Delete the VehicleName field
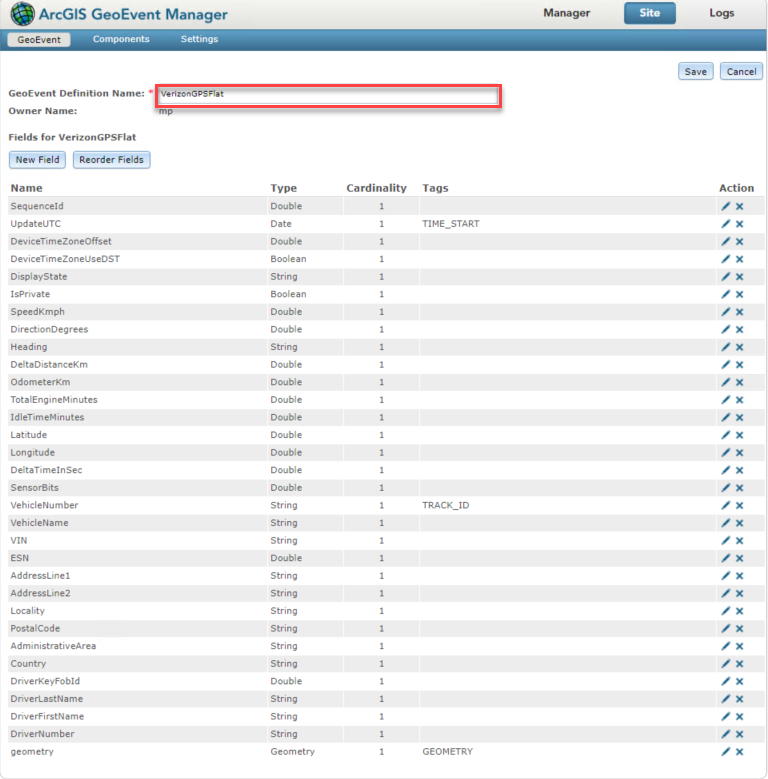Viewport: 768px width, 779px height. 740,523
